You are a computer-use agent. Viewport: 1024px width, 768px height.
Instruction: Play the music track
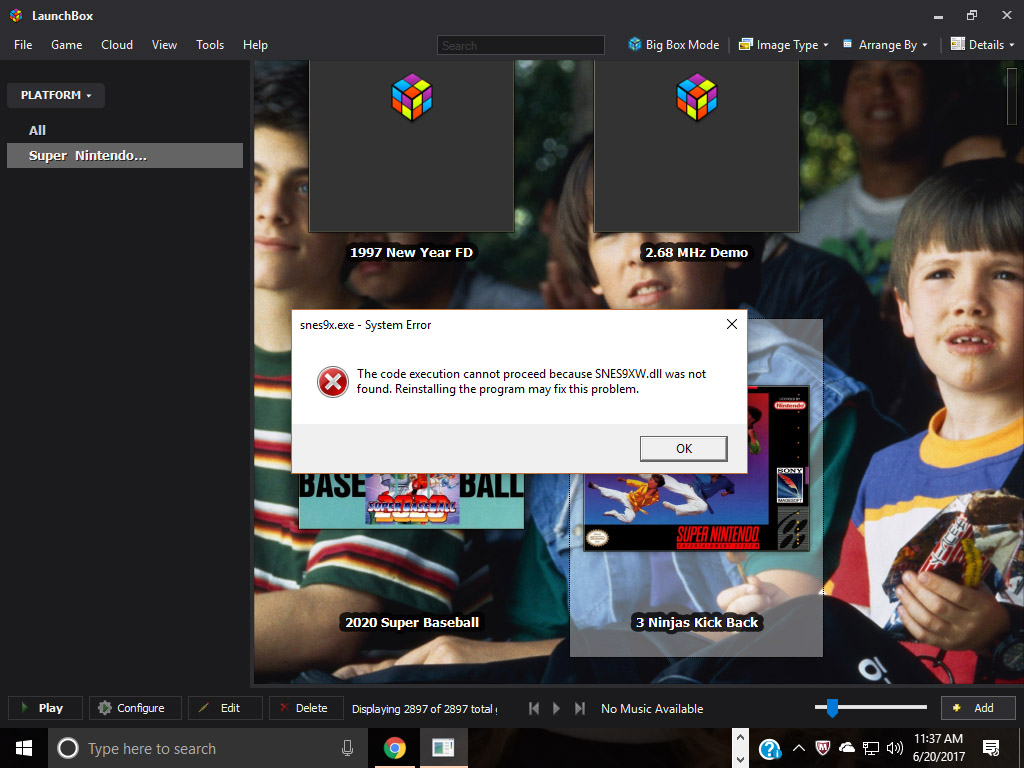pos(556,709)
